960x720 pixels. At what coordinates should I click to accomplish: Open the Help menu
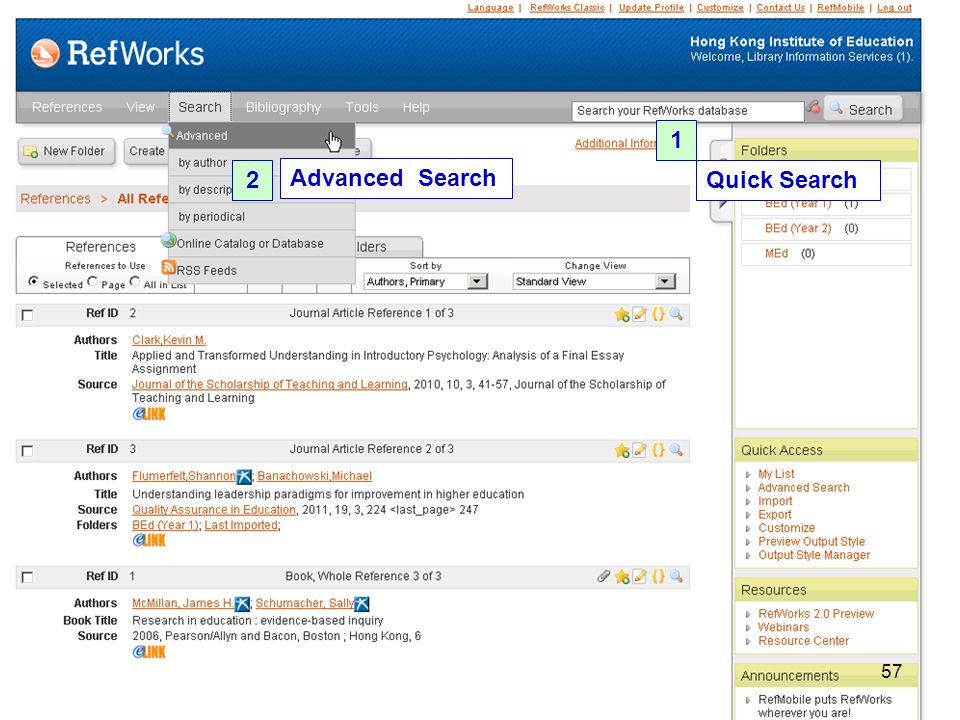click(x=416, y=107)
